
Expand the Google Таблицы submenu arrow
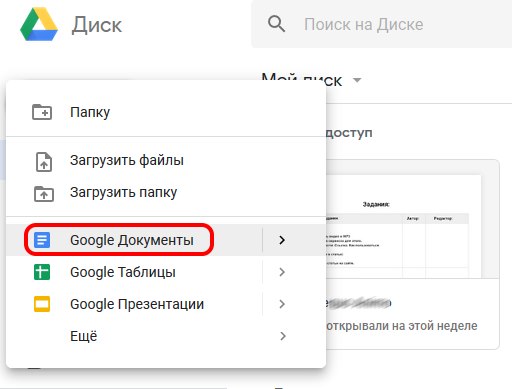pyautogui.click(x=282, y=272)
